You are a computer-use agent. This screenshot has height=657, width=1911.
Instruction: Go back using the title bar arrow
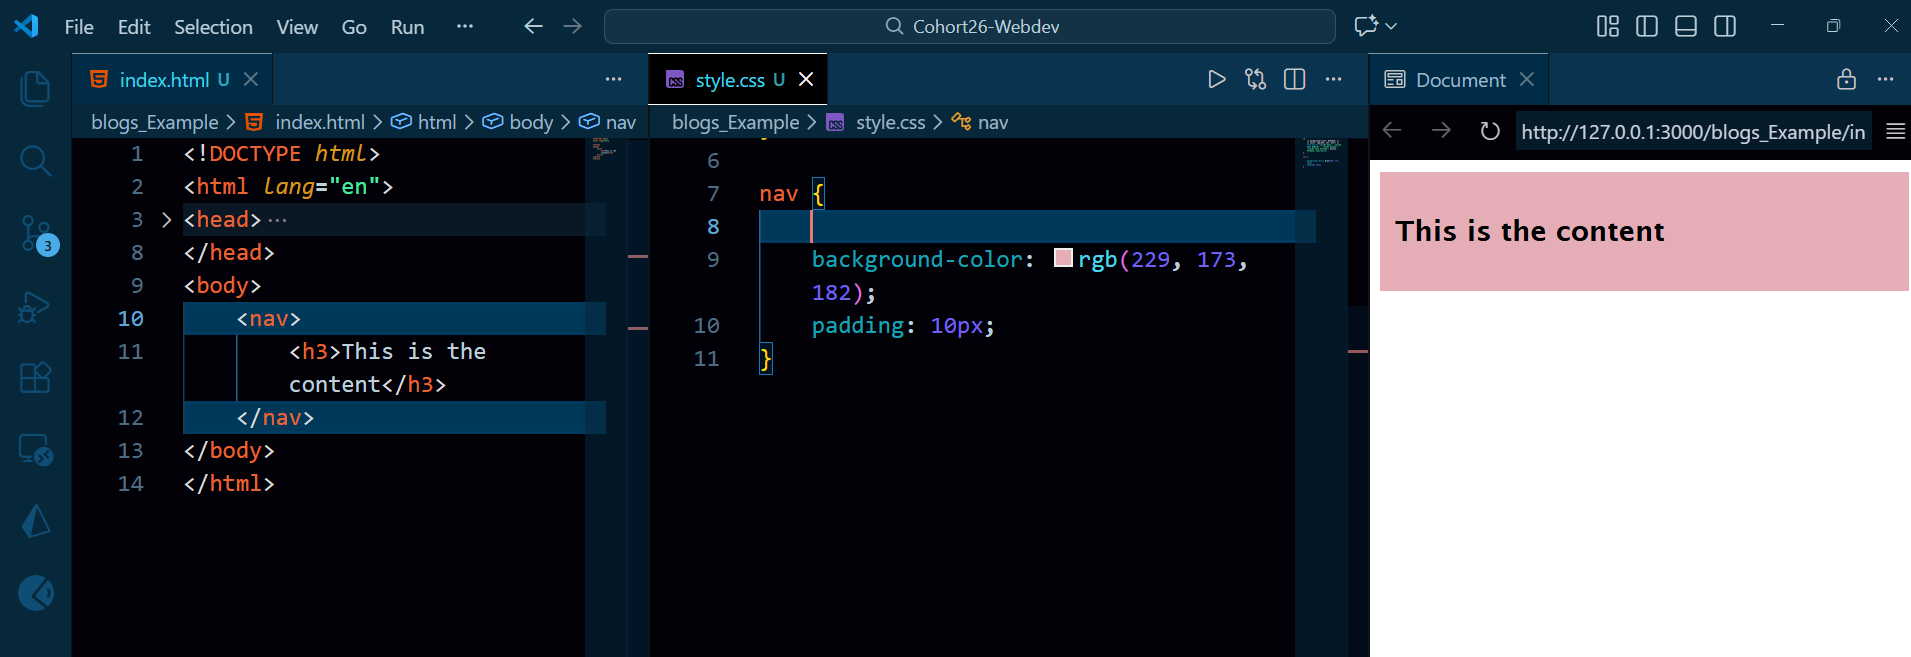(x=534, y=26)
